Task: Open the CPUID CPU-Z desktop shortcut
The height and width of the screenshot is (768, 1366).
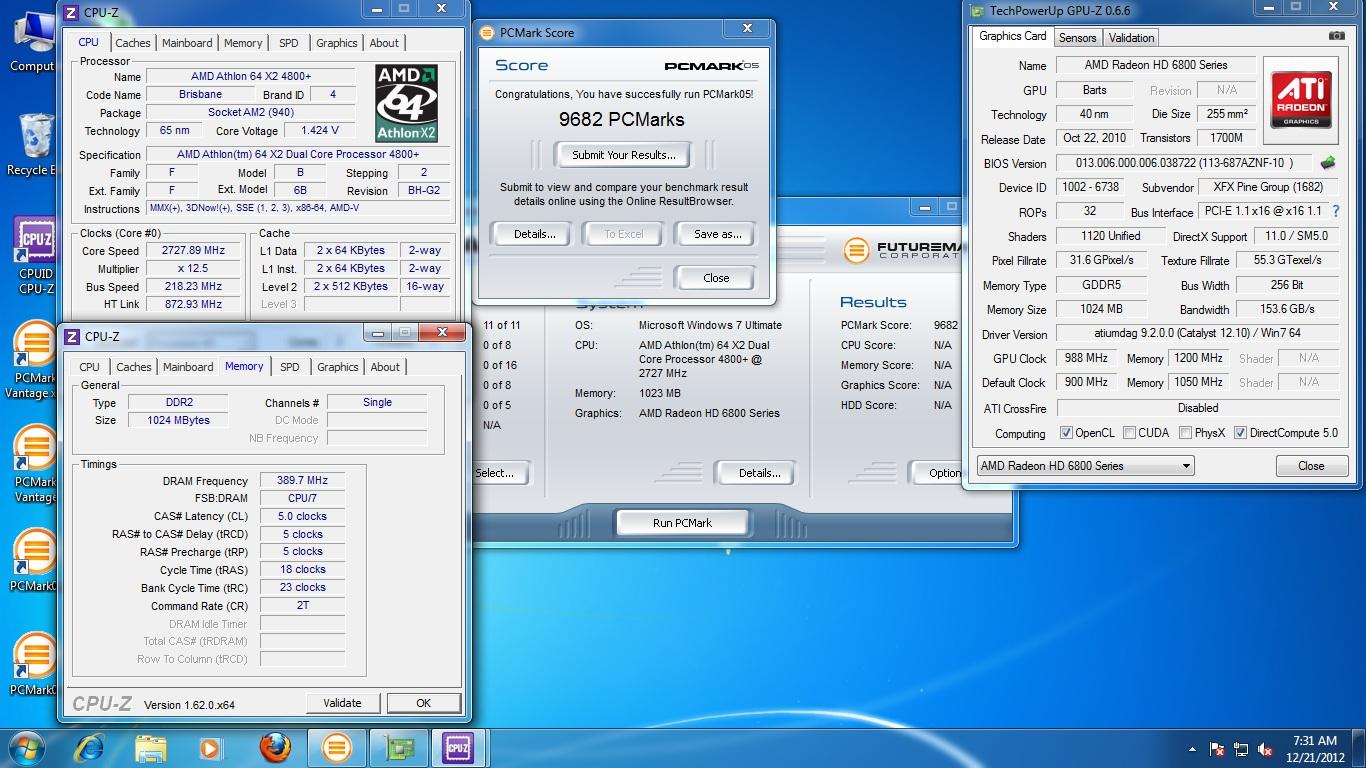Action: [x=36, y=255]
